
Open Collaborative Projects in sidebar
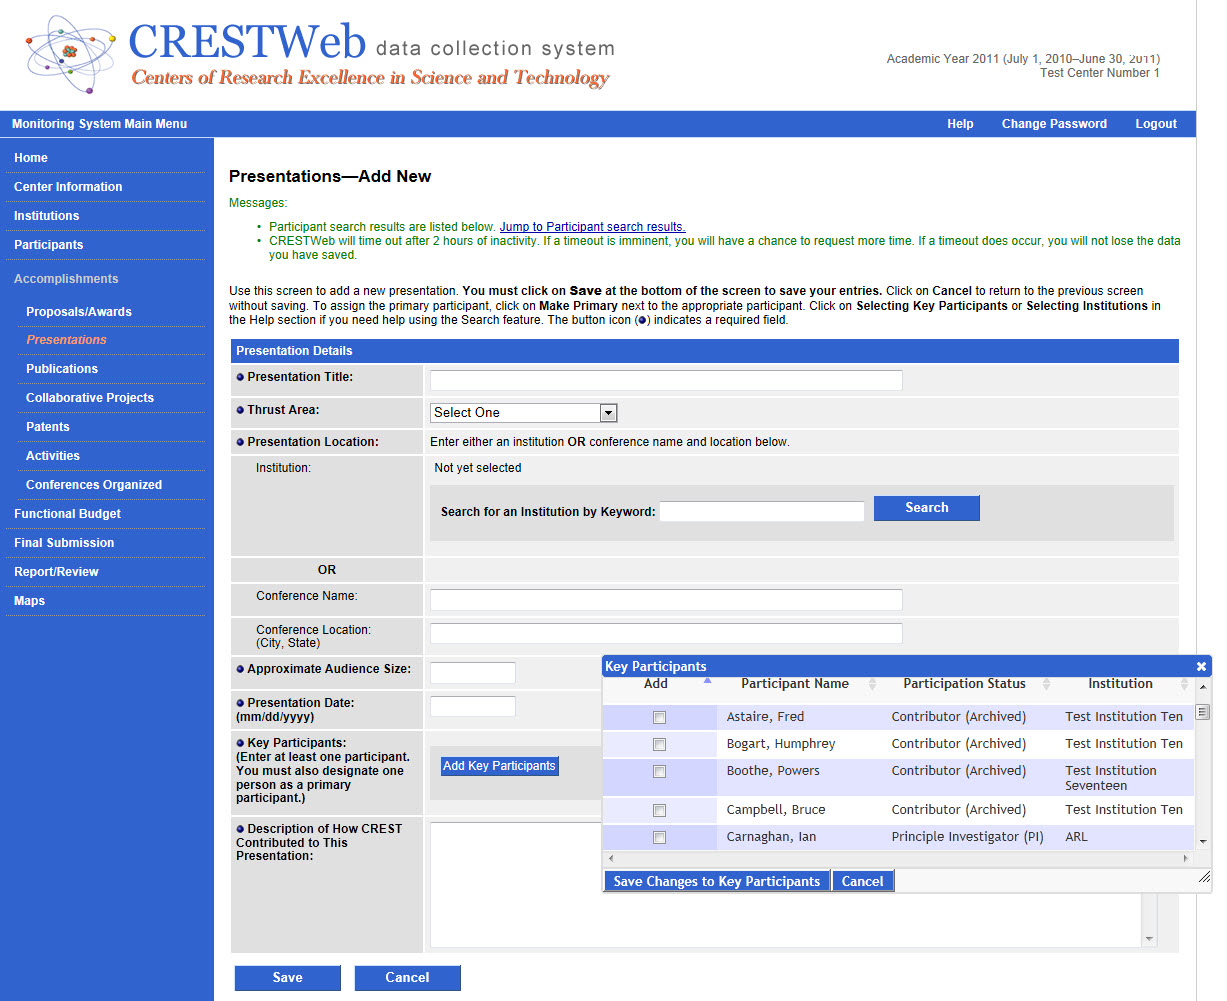90,398
